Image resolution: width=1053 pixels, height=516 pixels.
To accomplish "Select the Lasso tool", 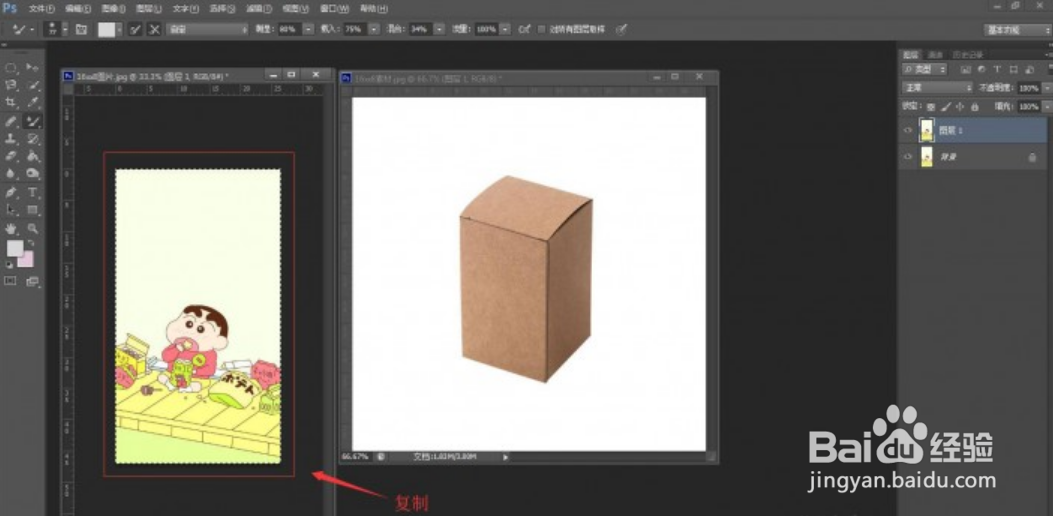I will 11,85.
